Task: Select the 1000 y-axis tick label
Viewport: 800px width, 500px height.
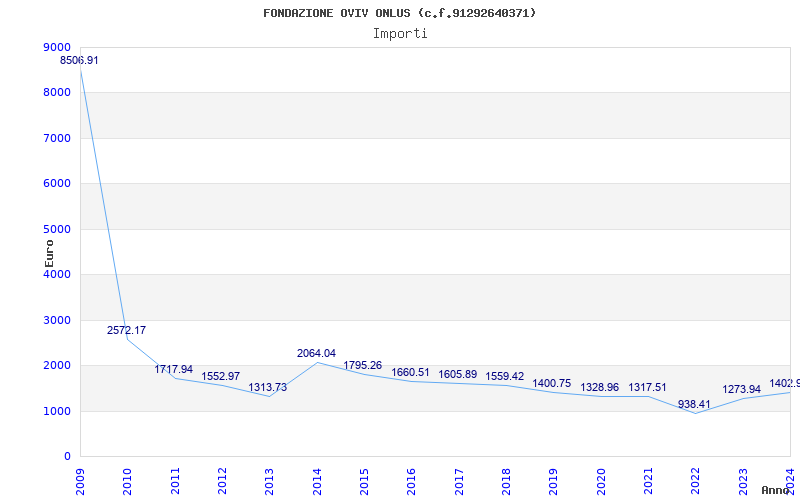Action: pyautogui.click(x=57, y=411)
